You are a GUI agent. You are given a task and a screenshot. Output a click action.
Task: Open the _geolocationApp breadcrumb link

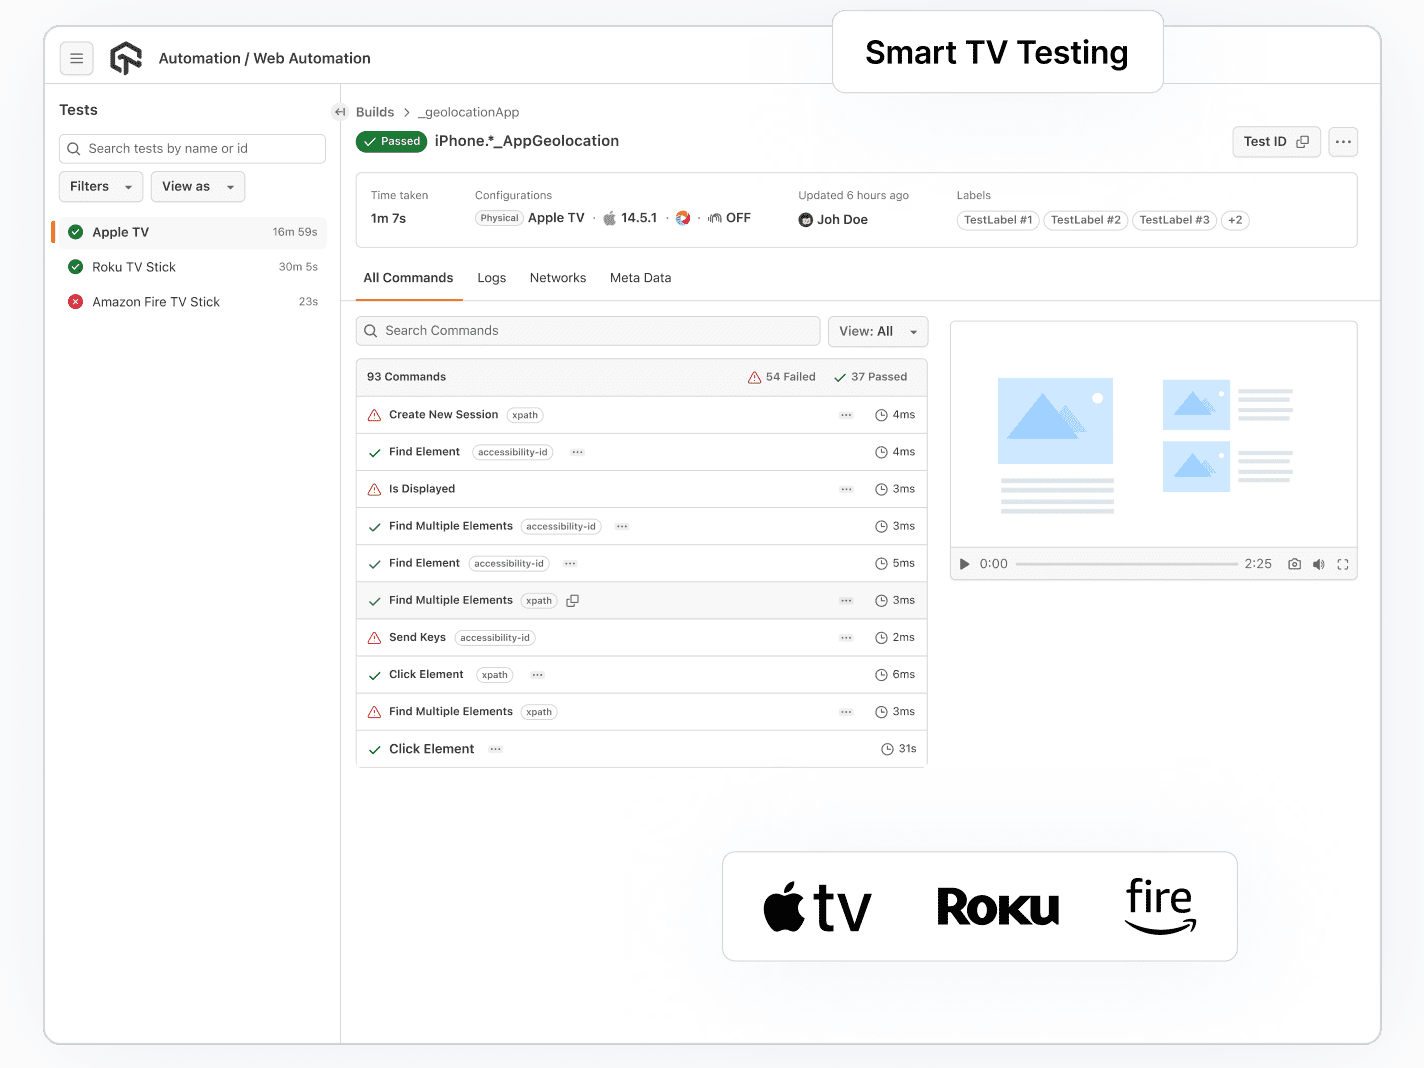[x=468, y=112]
